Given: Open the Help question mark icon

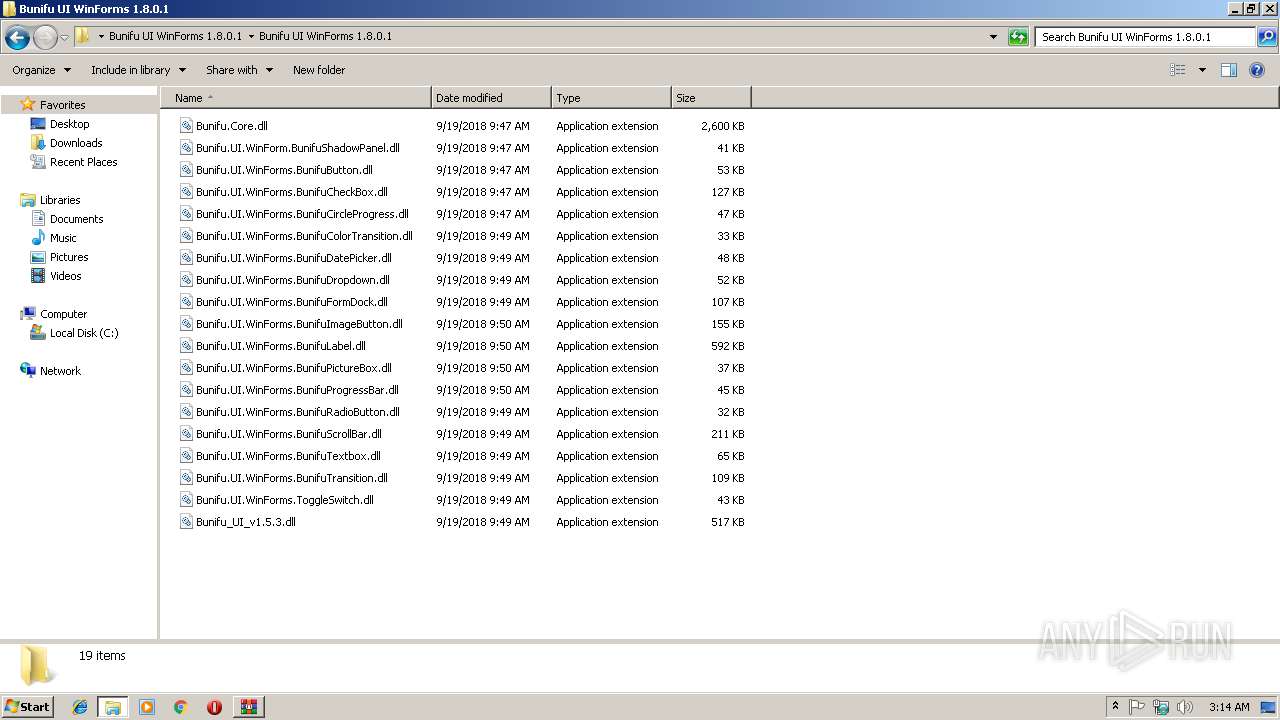Looking at the screenshot, I should [1258, 70].
